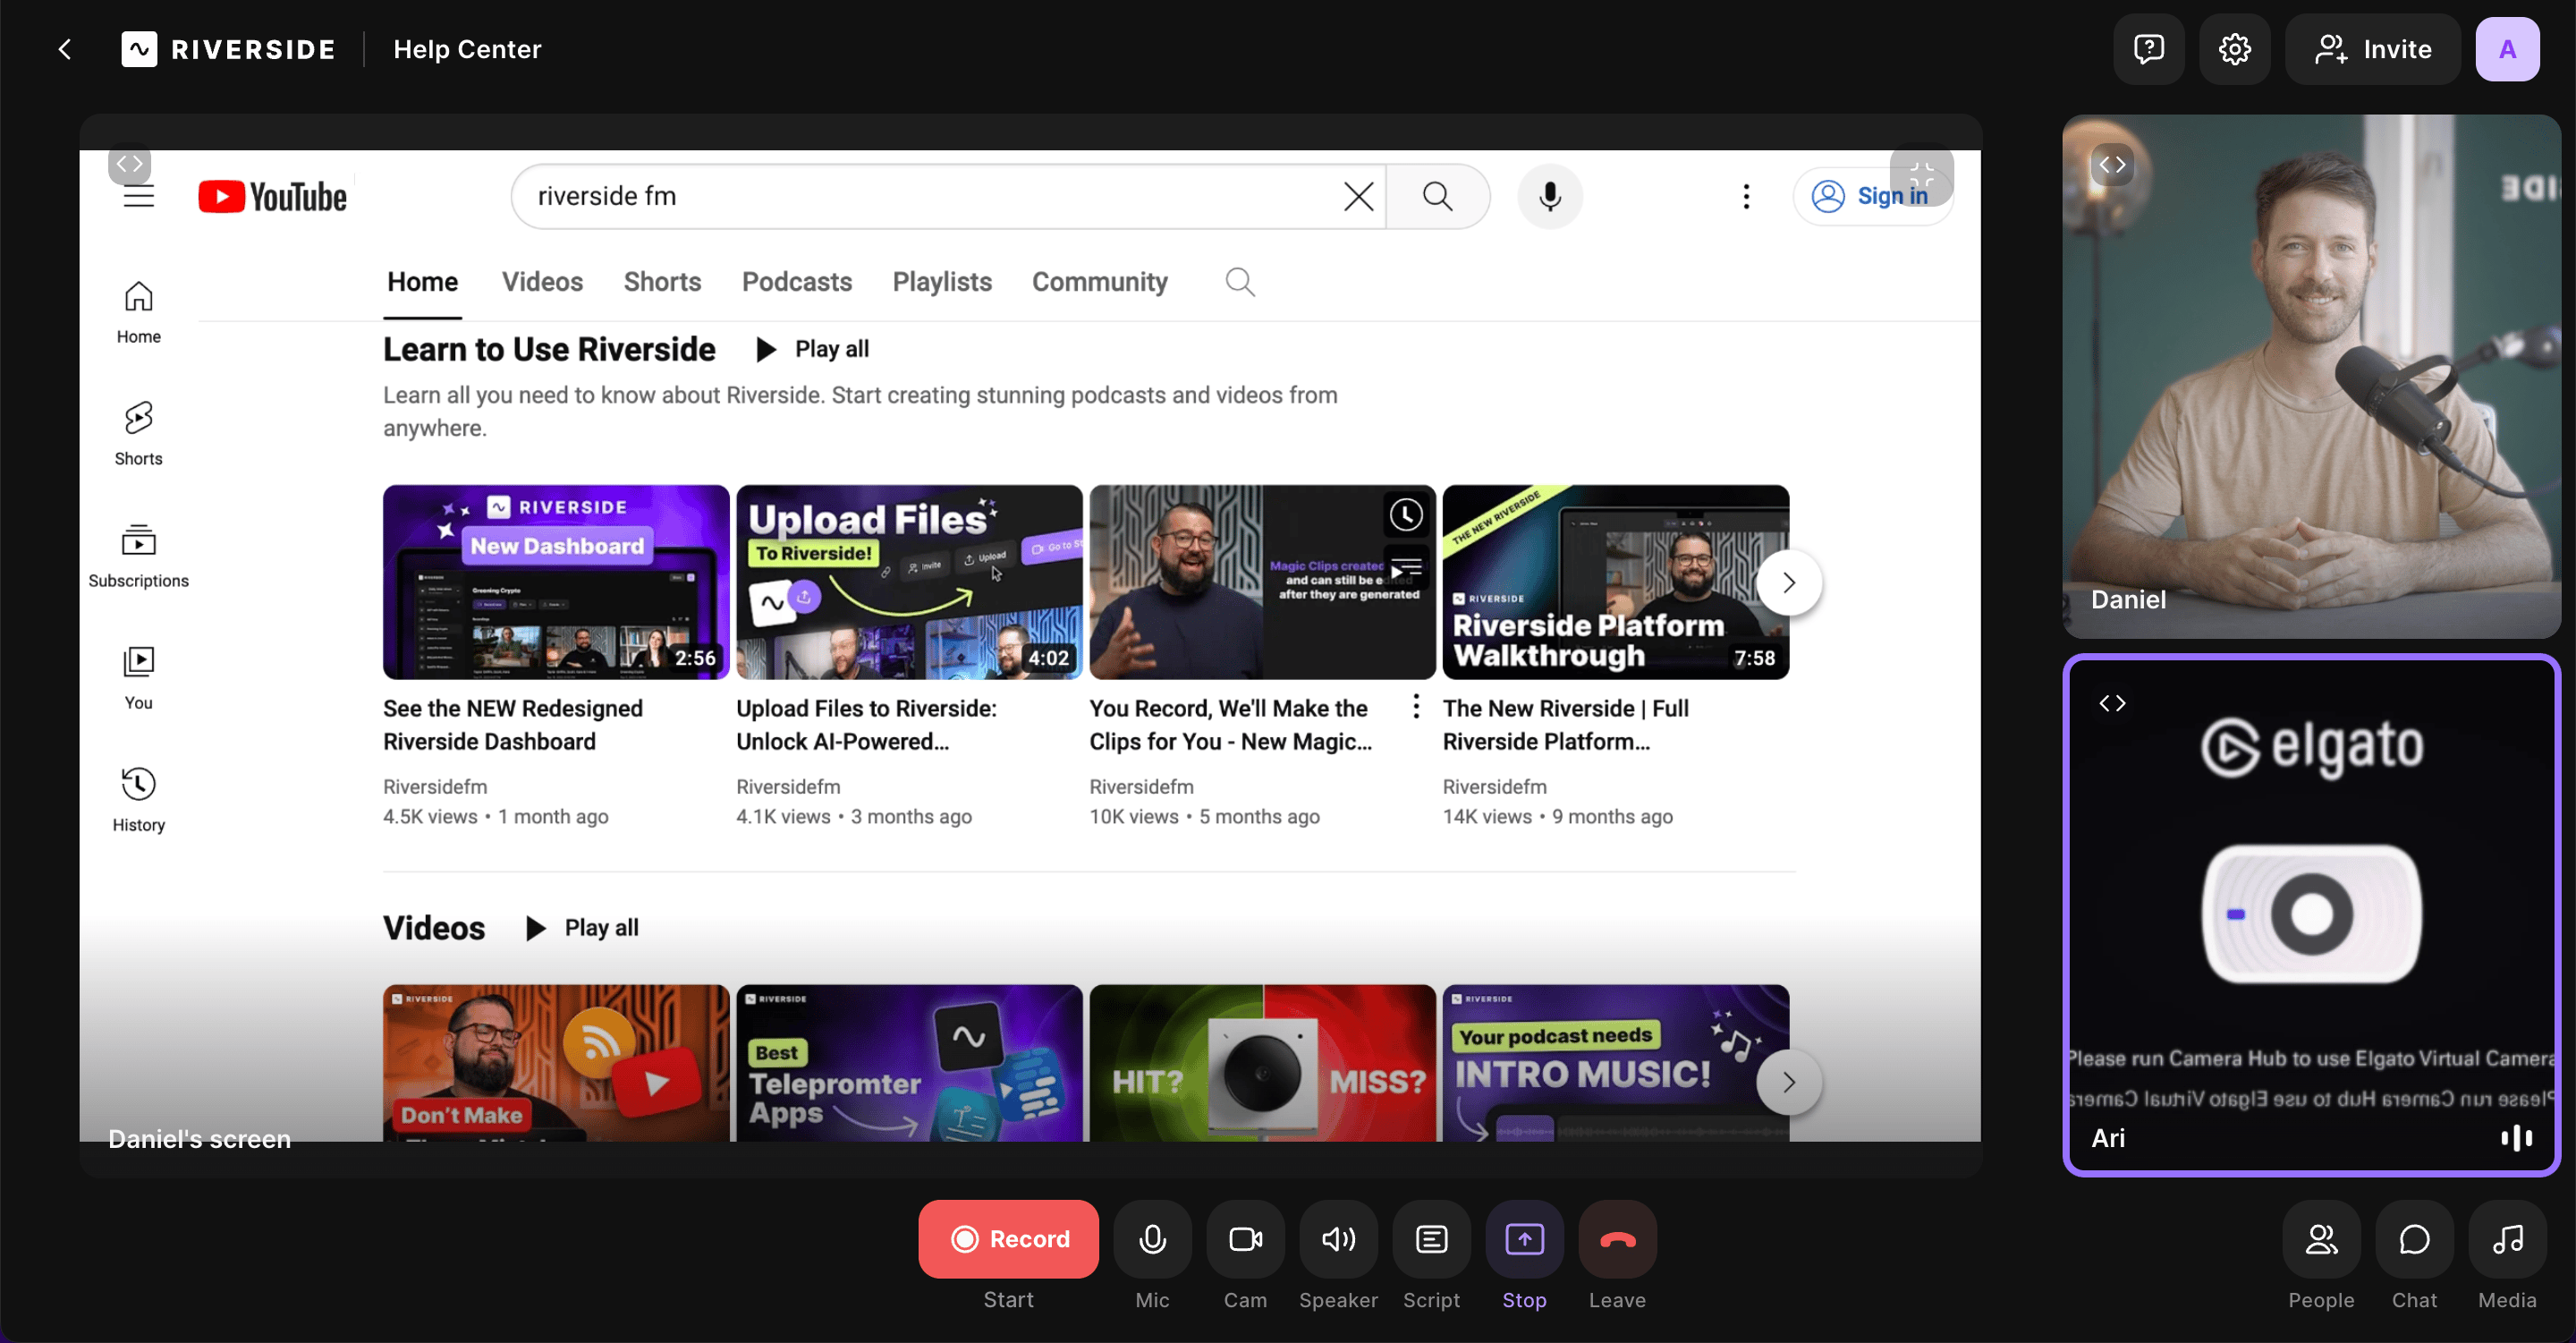Viewport: 2576px width, 1343px height.
Task: Open the Chat panel
Action: pyautogui.click(x=2414, y=1239)
